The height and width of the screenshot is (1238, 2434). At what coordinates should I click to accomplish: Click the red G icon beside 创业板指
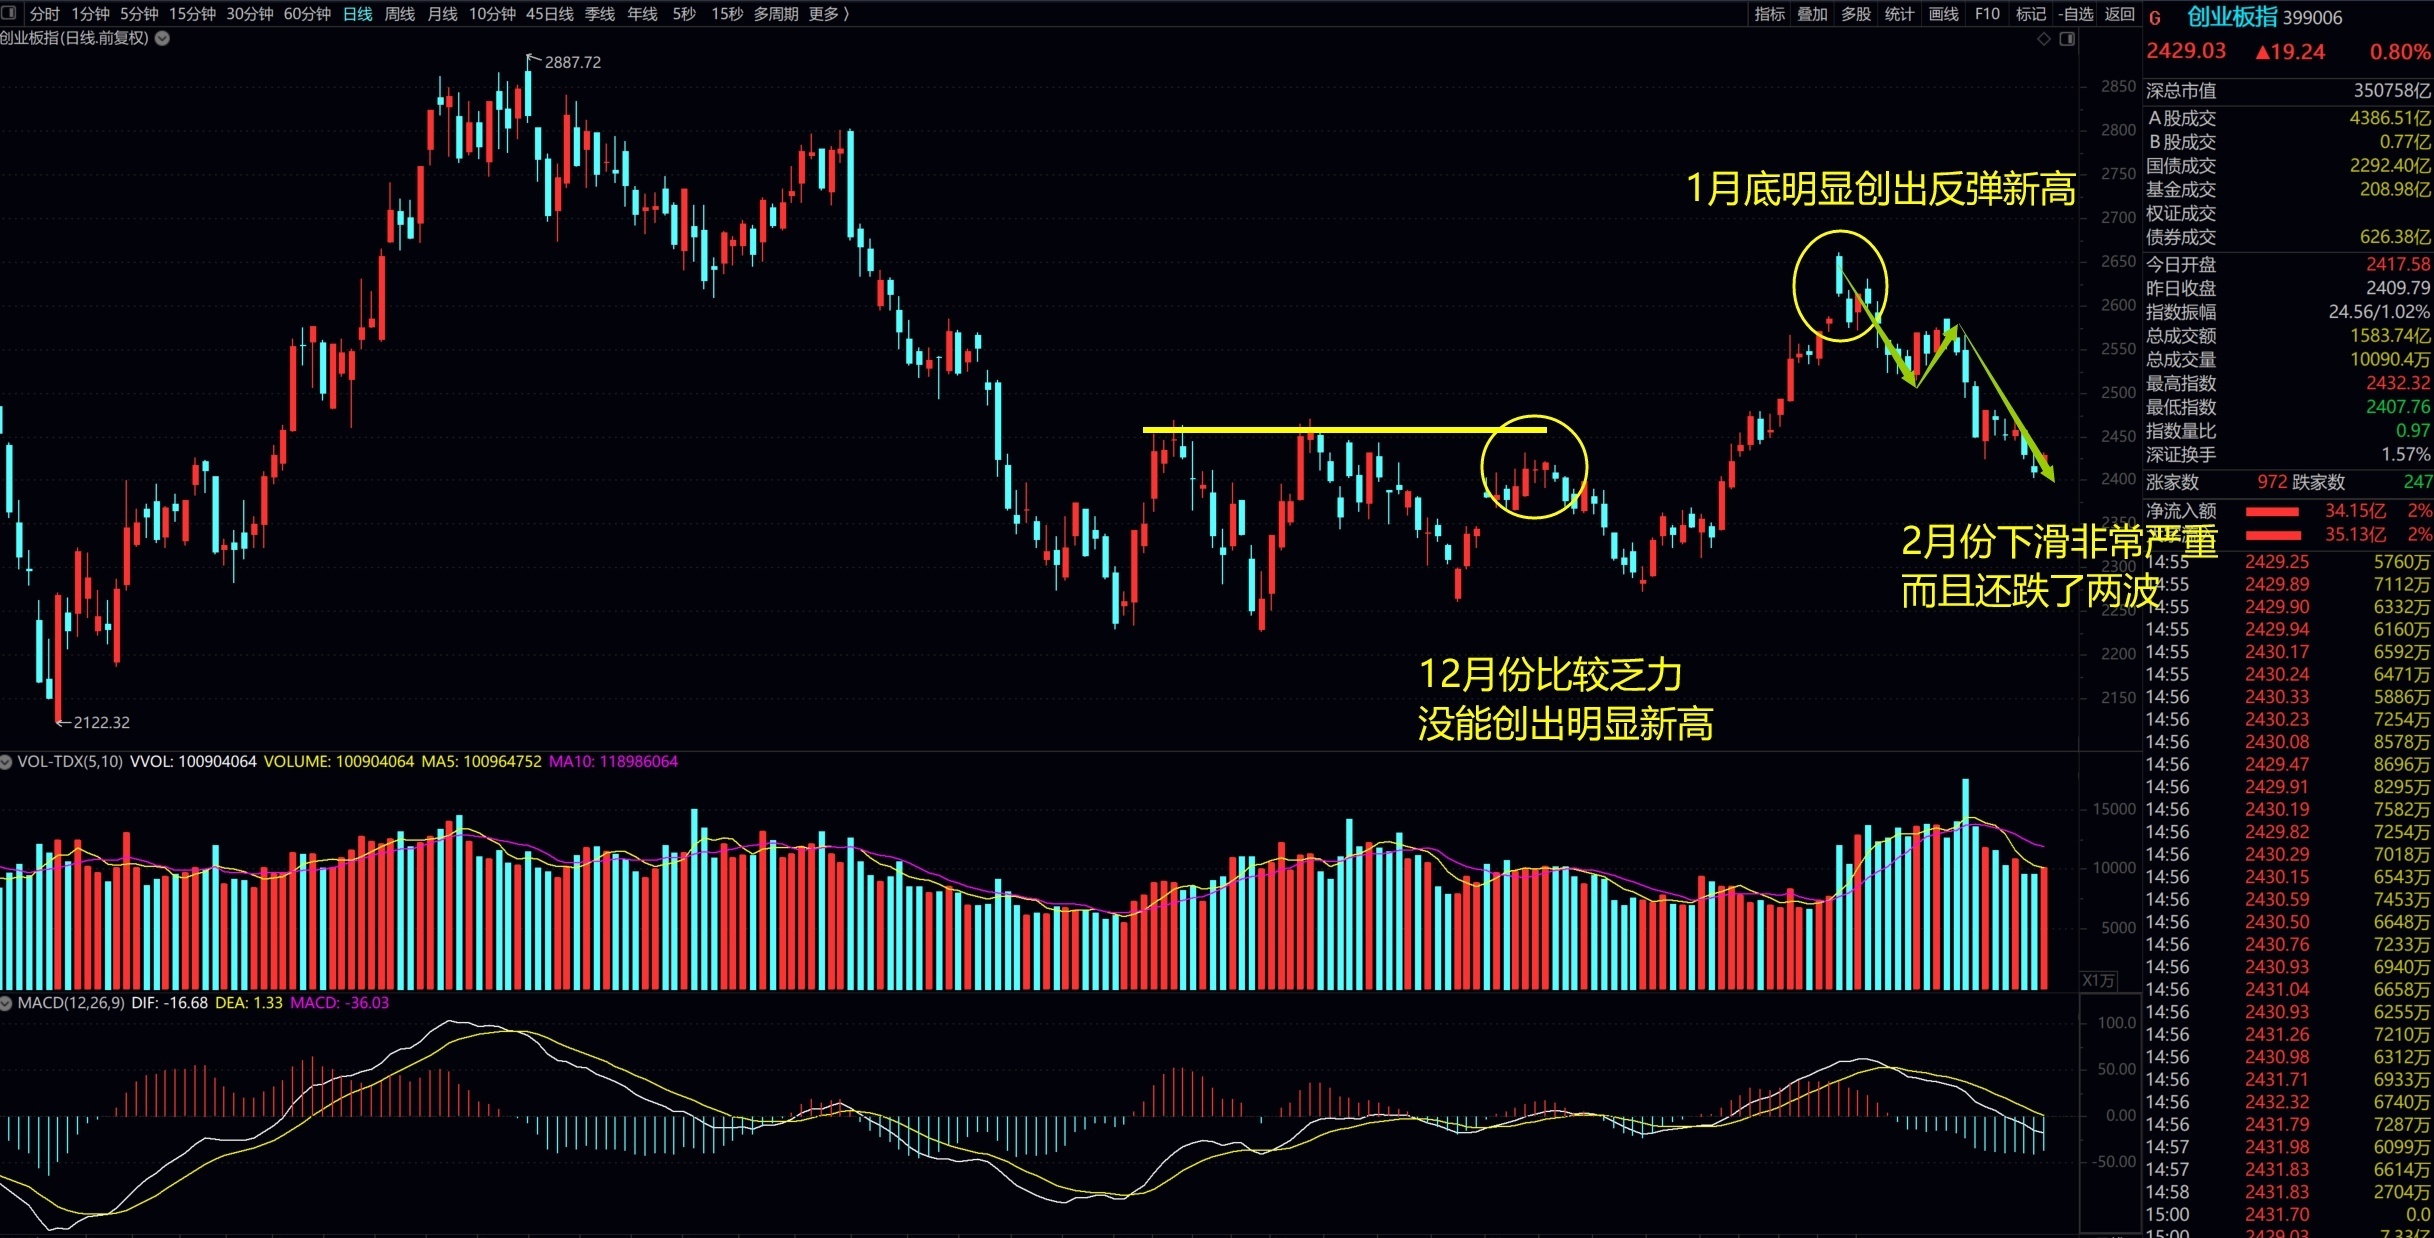[x=2155, y=18]
